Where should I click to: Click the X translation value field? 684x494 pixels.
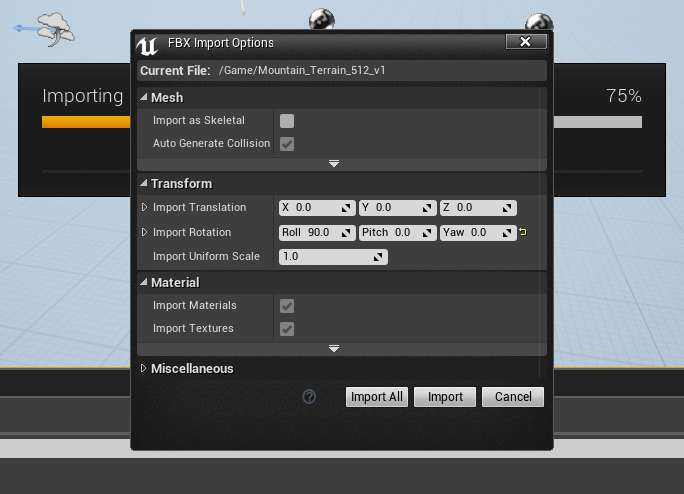point(317,208)
